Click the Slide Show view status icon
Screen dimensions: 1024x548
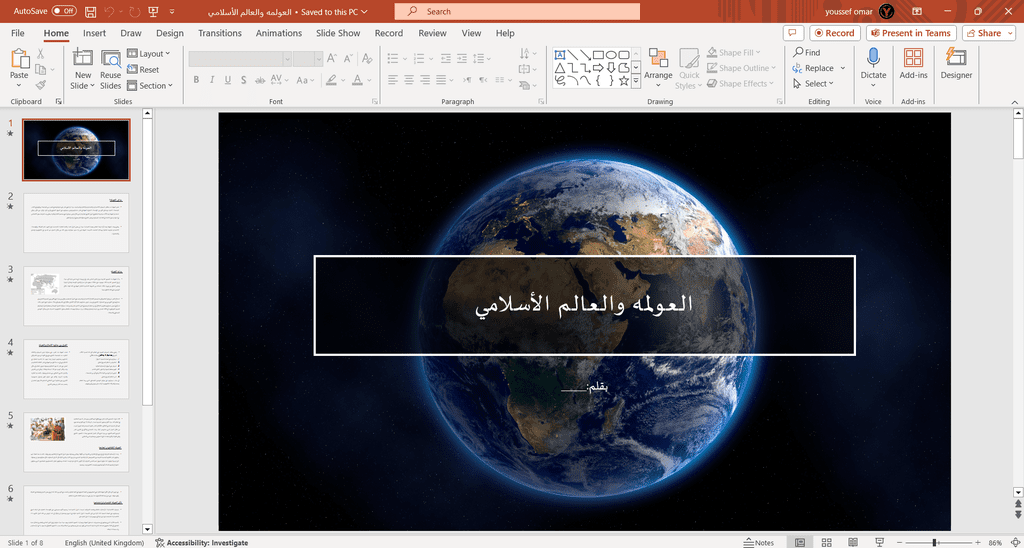click(x=879, y=543)
